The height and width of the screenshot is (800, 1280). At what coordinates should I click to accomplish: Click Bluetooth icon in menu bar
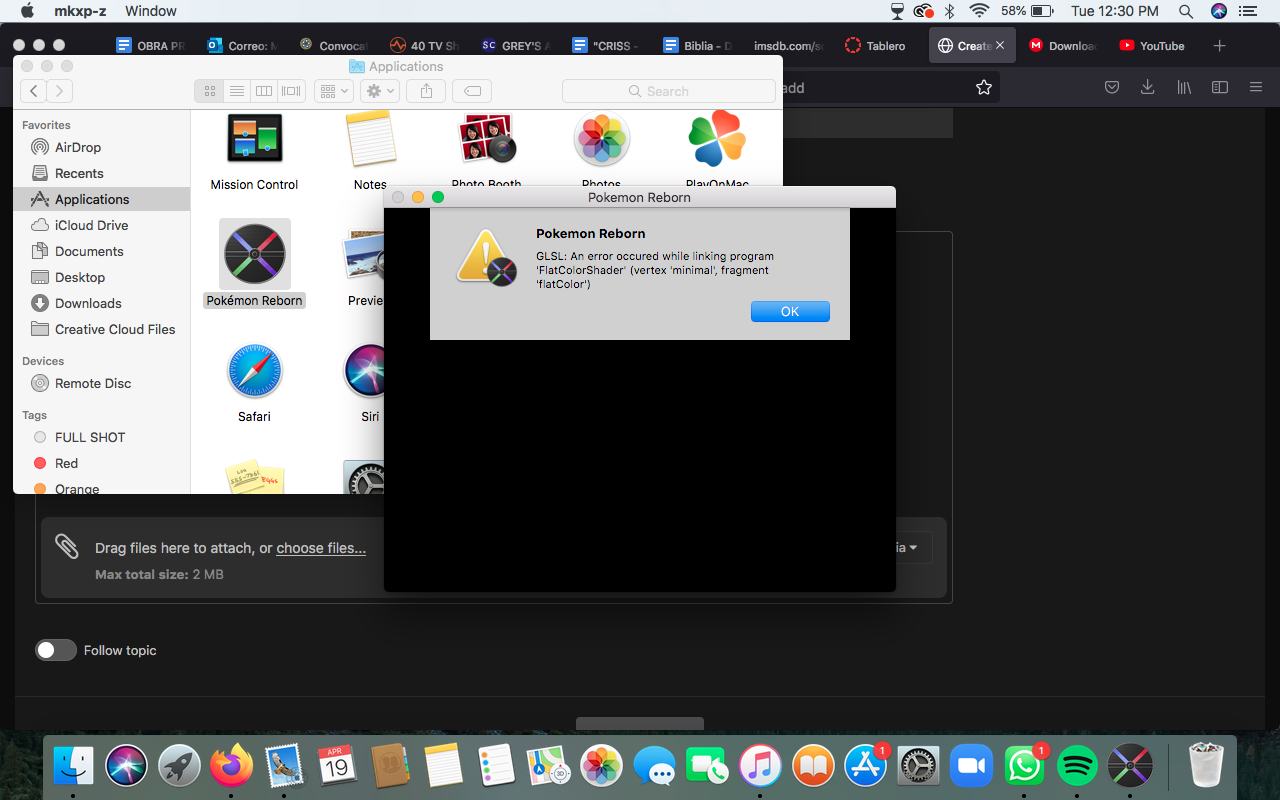951,11
